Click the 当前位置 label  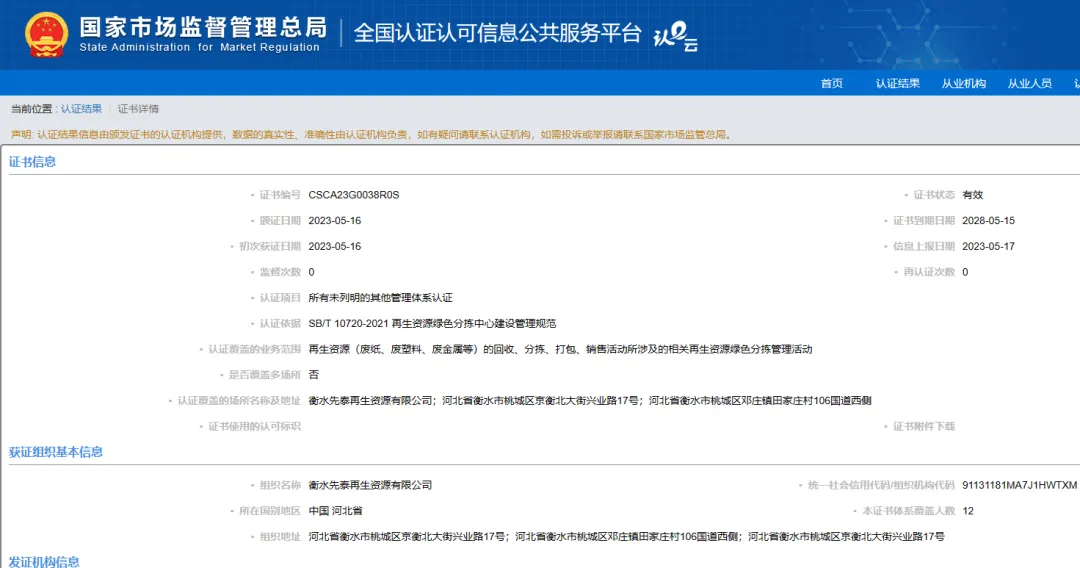coord(32,109)
